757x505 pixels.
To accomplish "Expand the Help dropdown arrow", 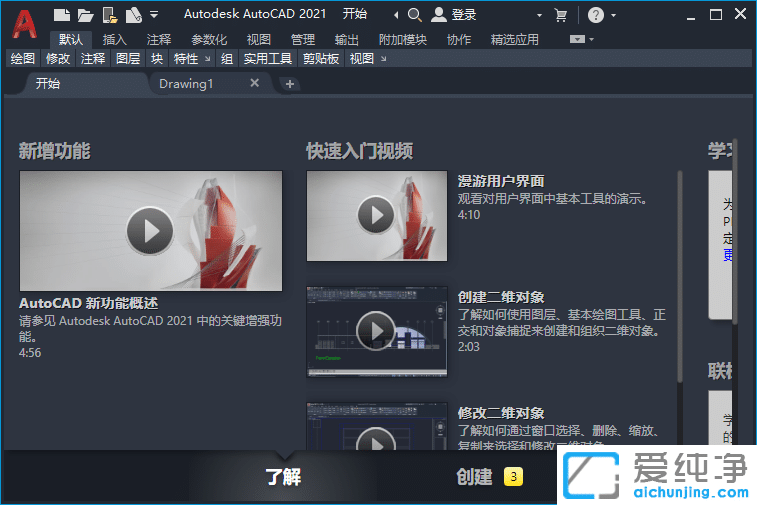I will click(614, 15).
